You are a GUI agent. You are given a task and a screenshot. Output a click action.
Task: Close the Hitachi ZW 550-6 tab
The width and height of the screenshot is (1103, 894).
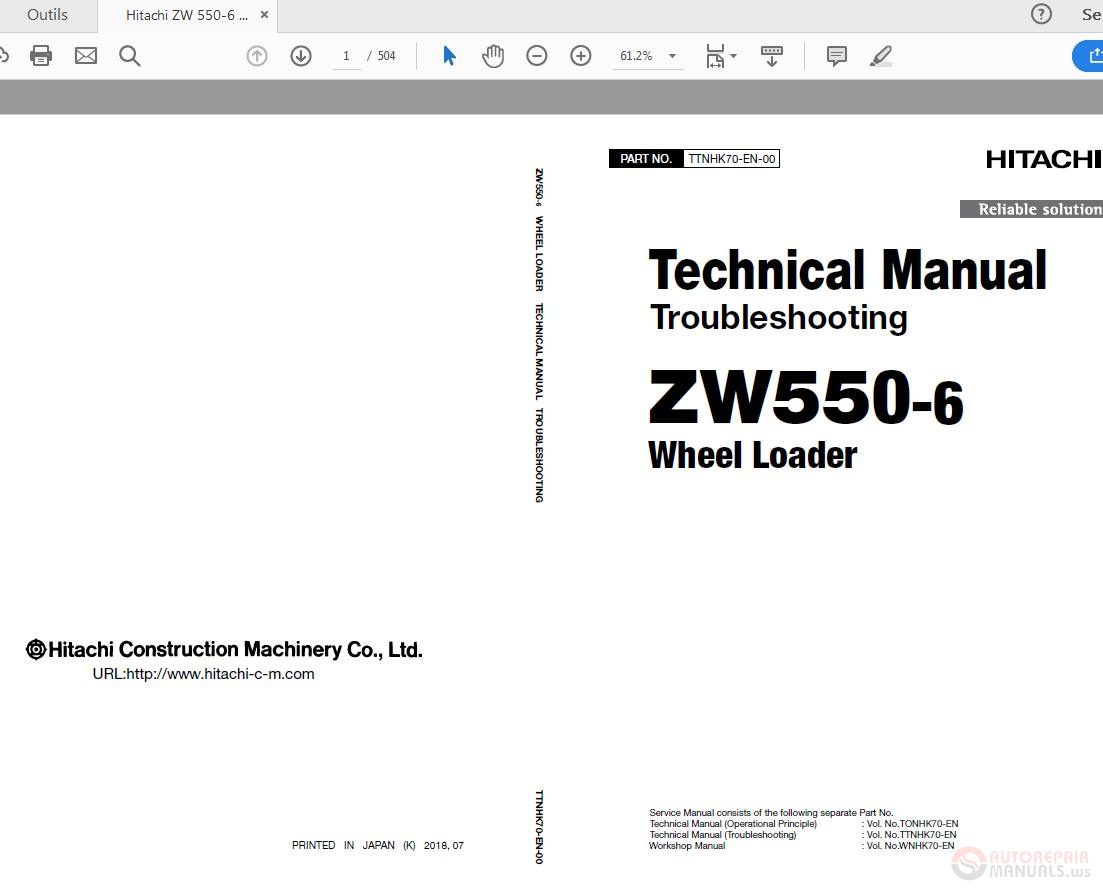click(263, 14)
